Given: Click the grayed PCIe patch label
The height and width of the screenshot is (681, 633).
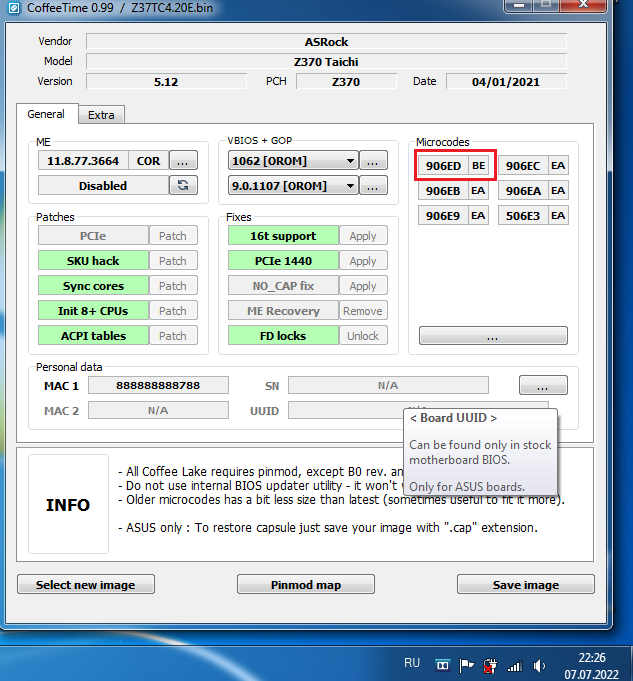Looking at the screenshot, I should pyautogui.click(x=93, y=236).
